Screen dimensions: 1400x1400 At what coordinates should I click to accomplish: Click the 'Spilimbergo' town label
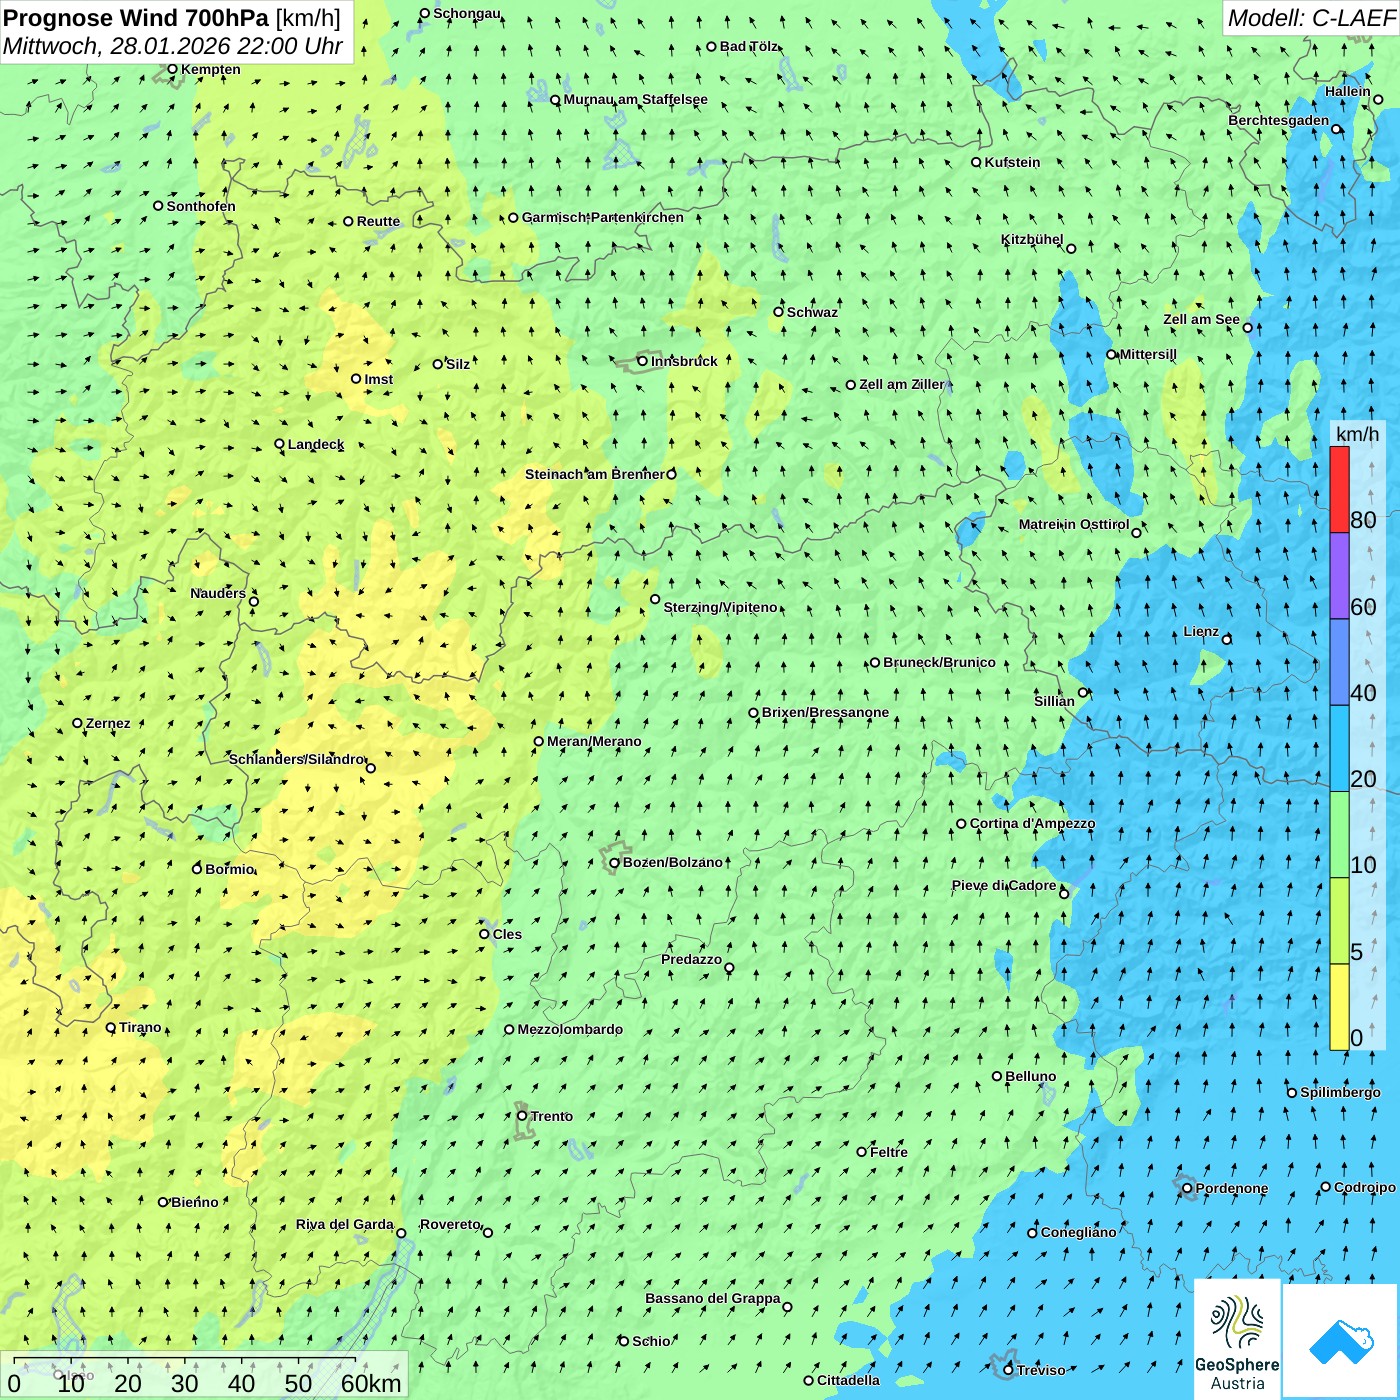(1340, 1092)
